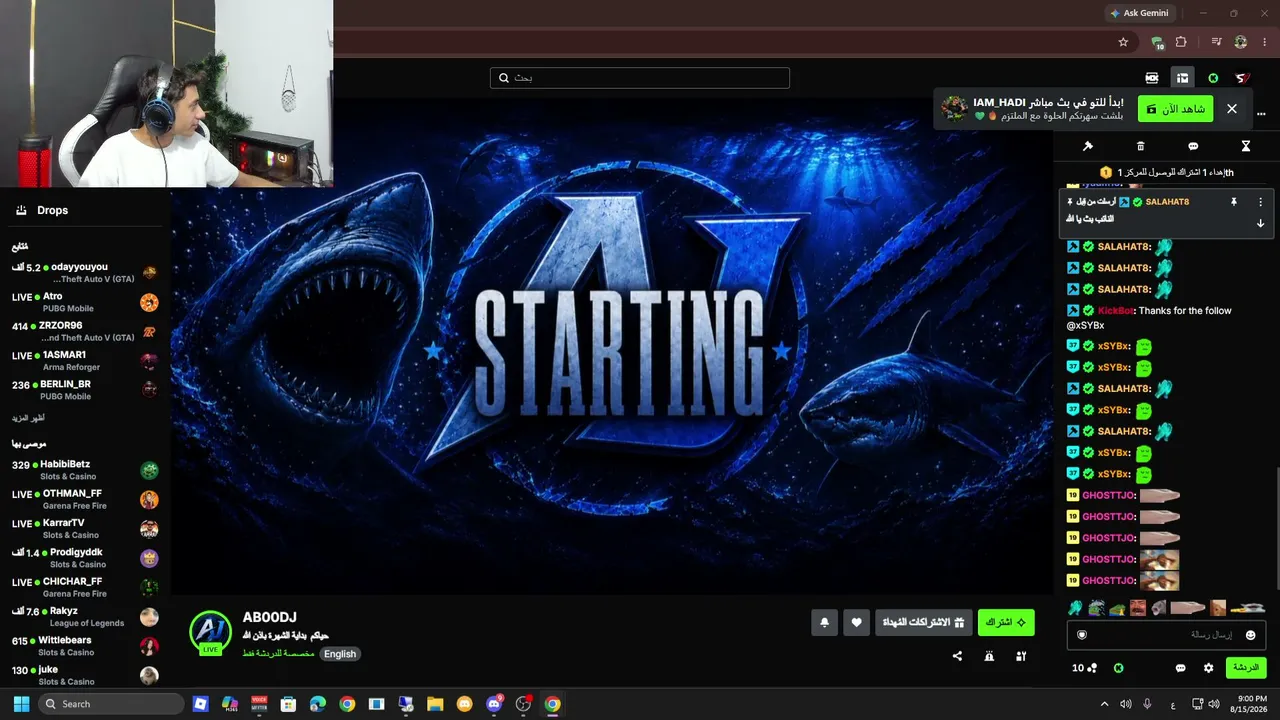Click the trash icon above the chat
The height and width of the screenshot is (720, 1280).
[x=1141, y=146]
